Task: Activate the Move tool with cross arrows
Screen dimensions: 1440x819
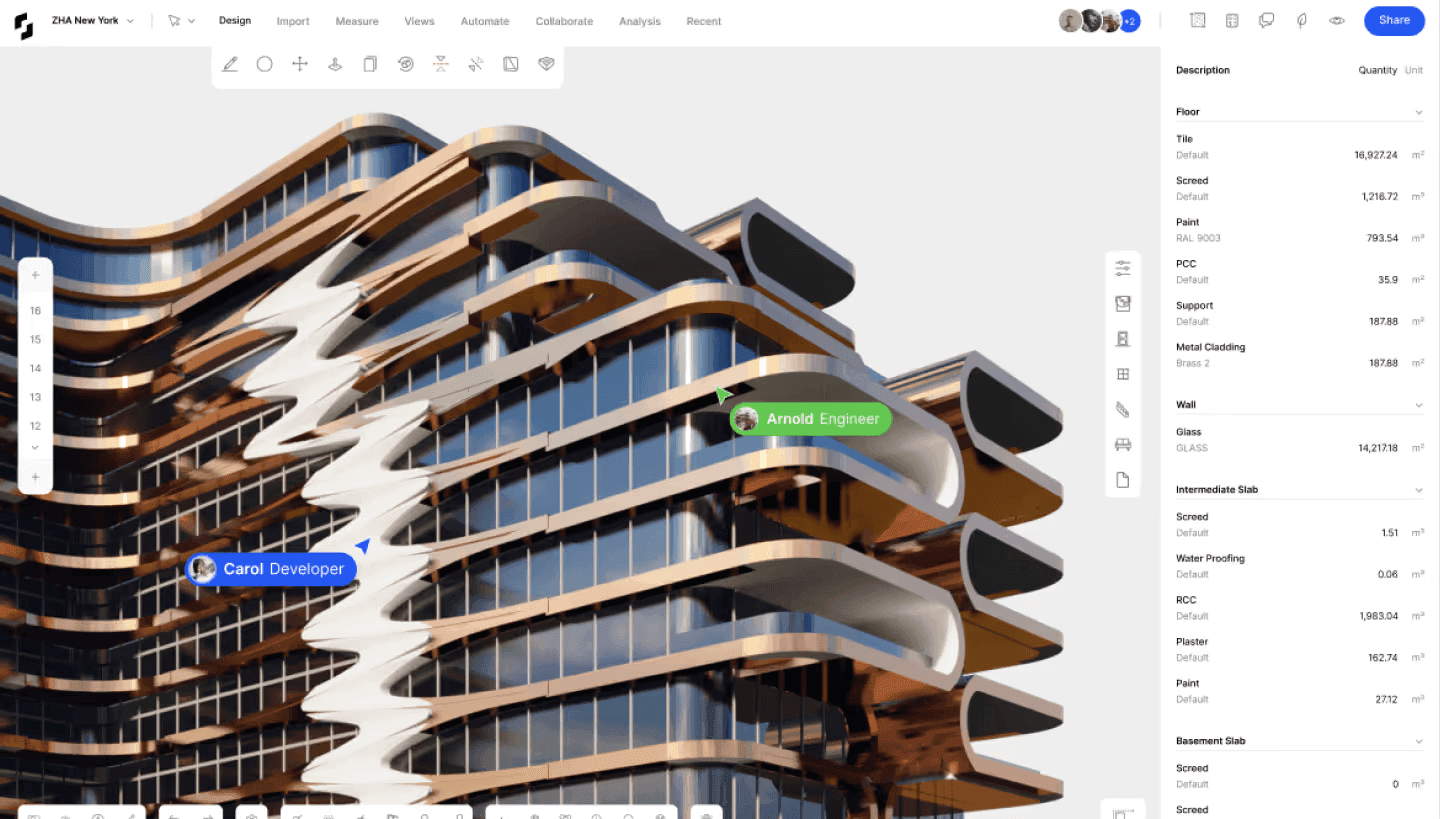Action: point(299,63)
